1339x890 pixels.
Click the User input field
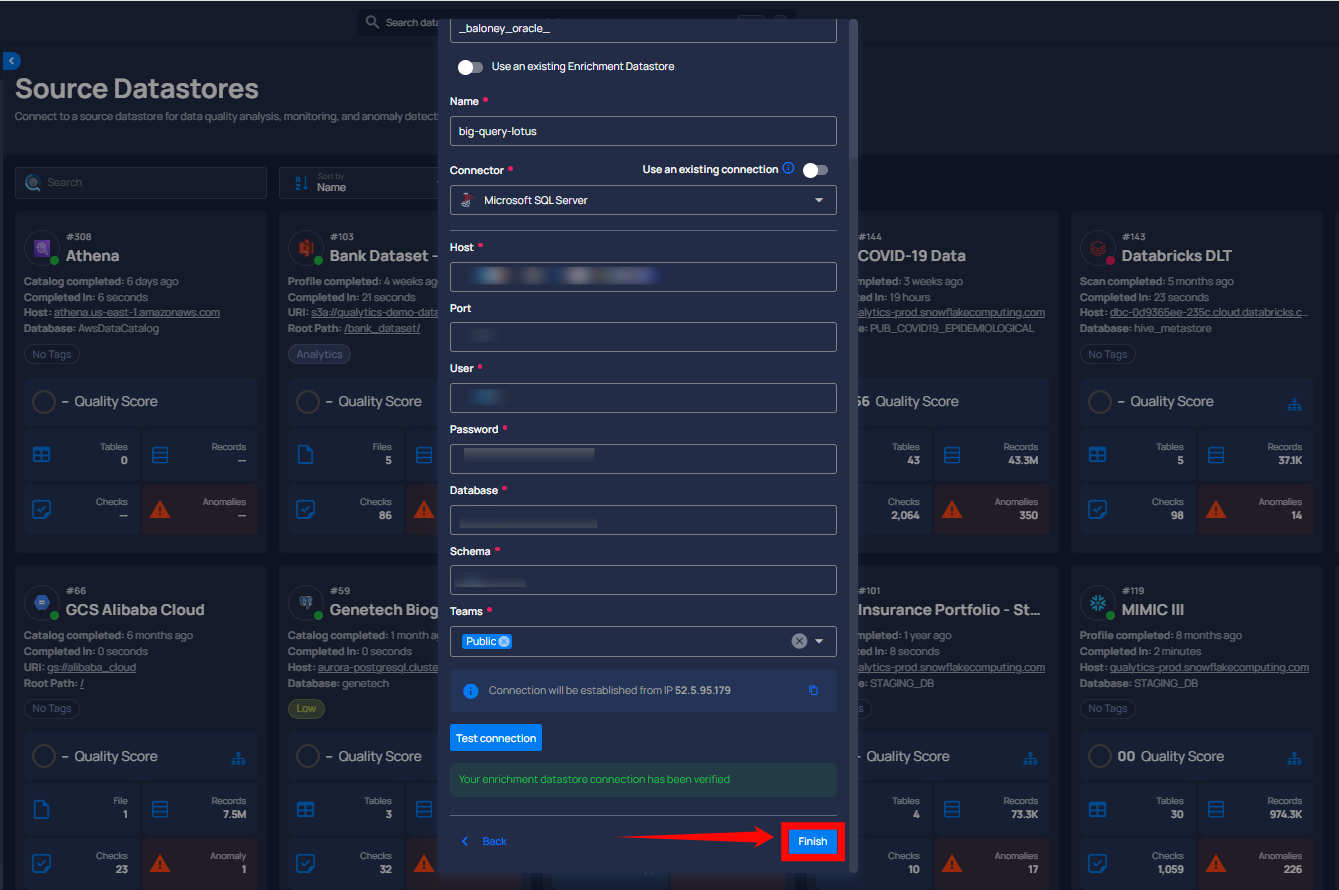tap(643, 398)
